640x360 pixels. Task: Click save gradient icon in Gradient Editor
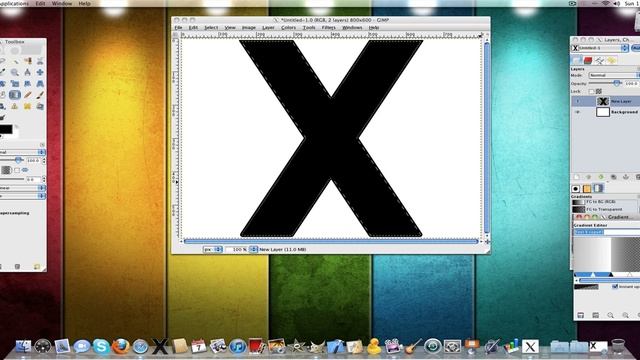pyautogui.click(x=580, y=315)
